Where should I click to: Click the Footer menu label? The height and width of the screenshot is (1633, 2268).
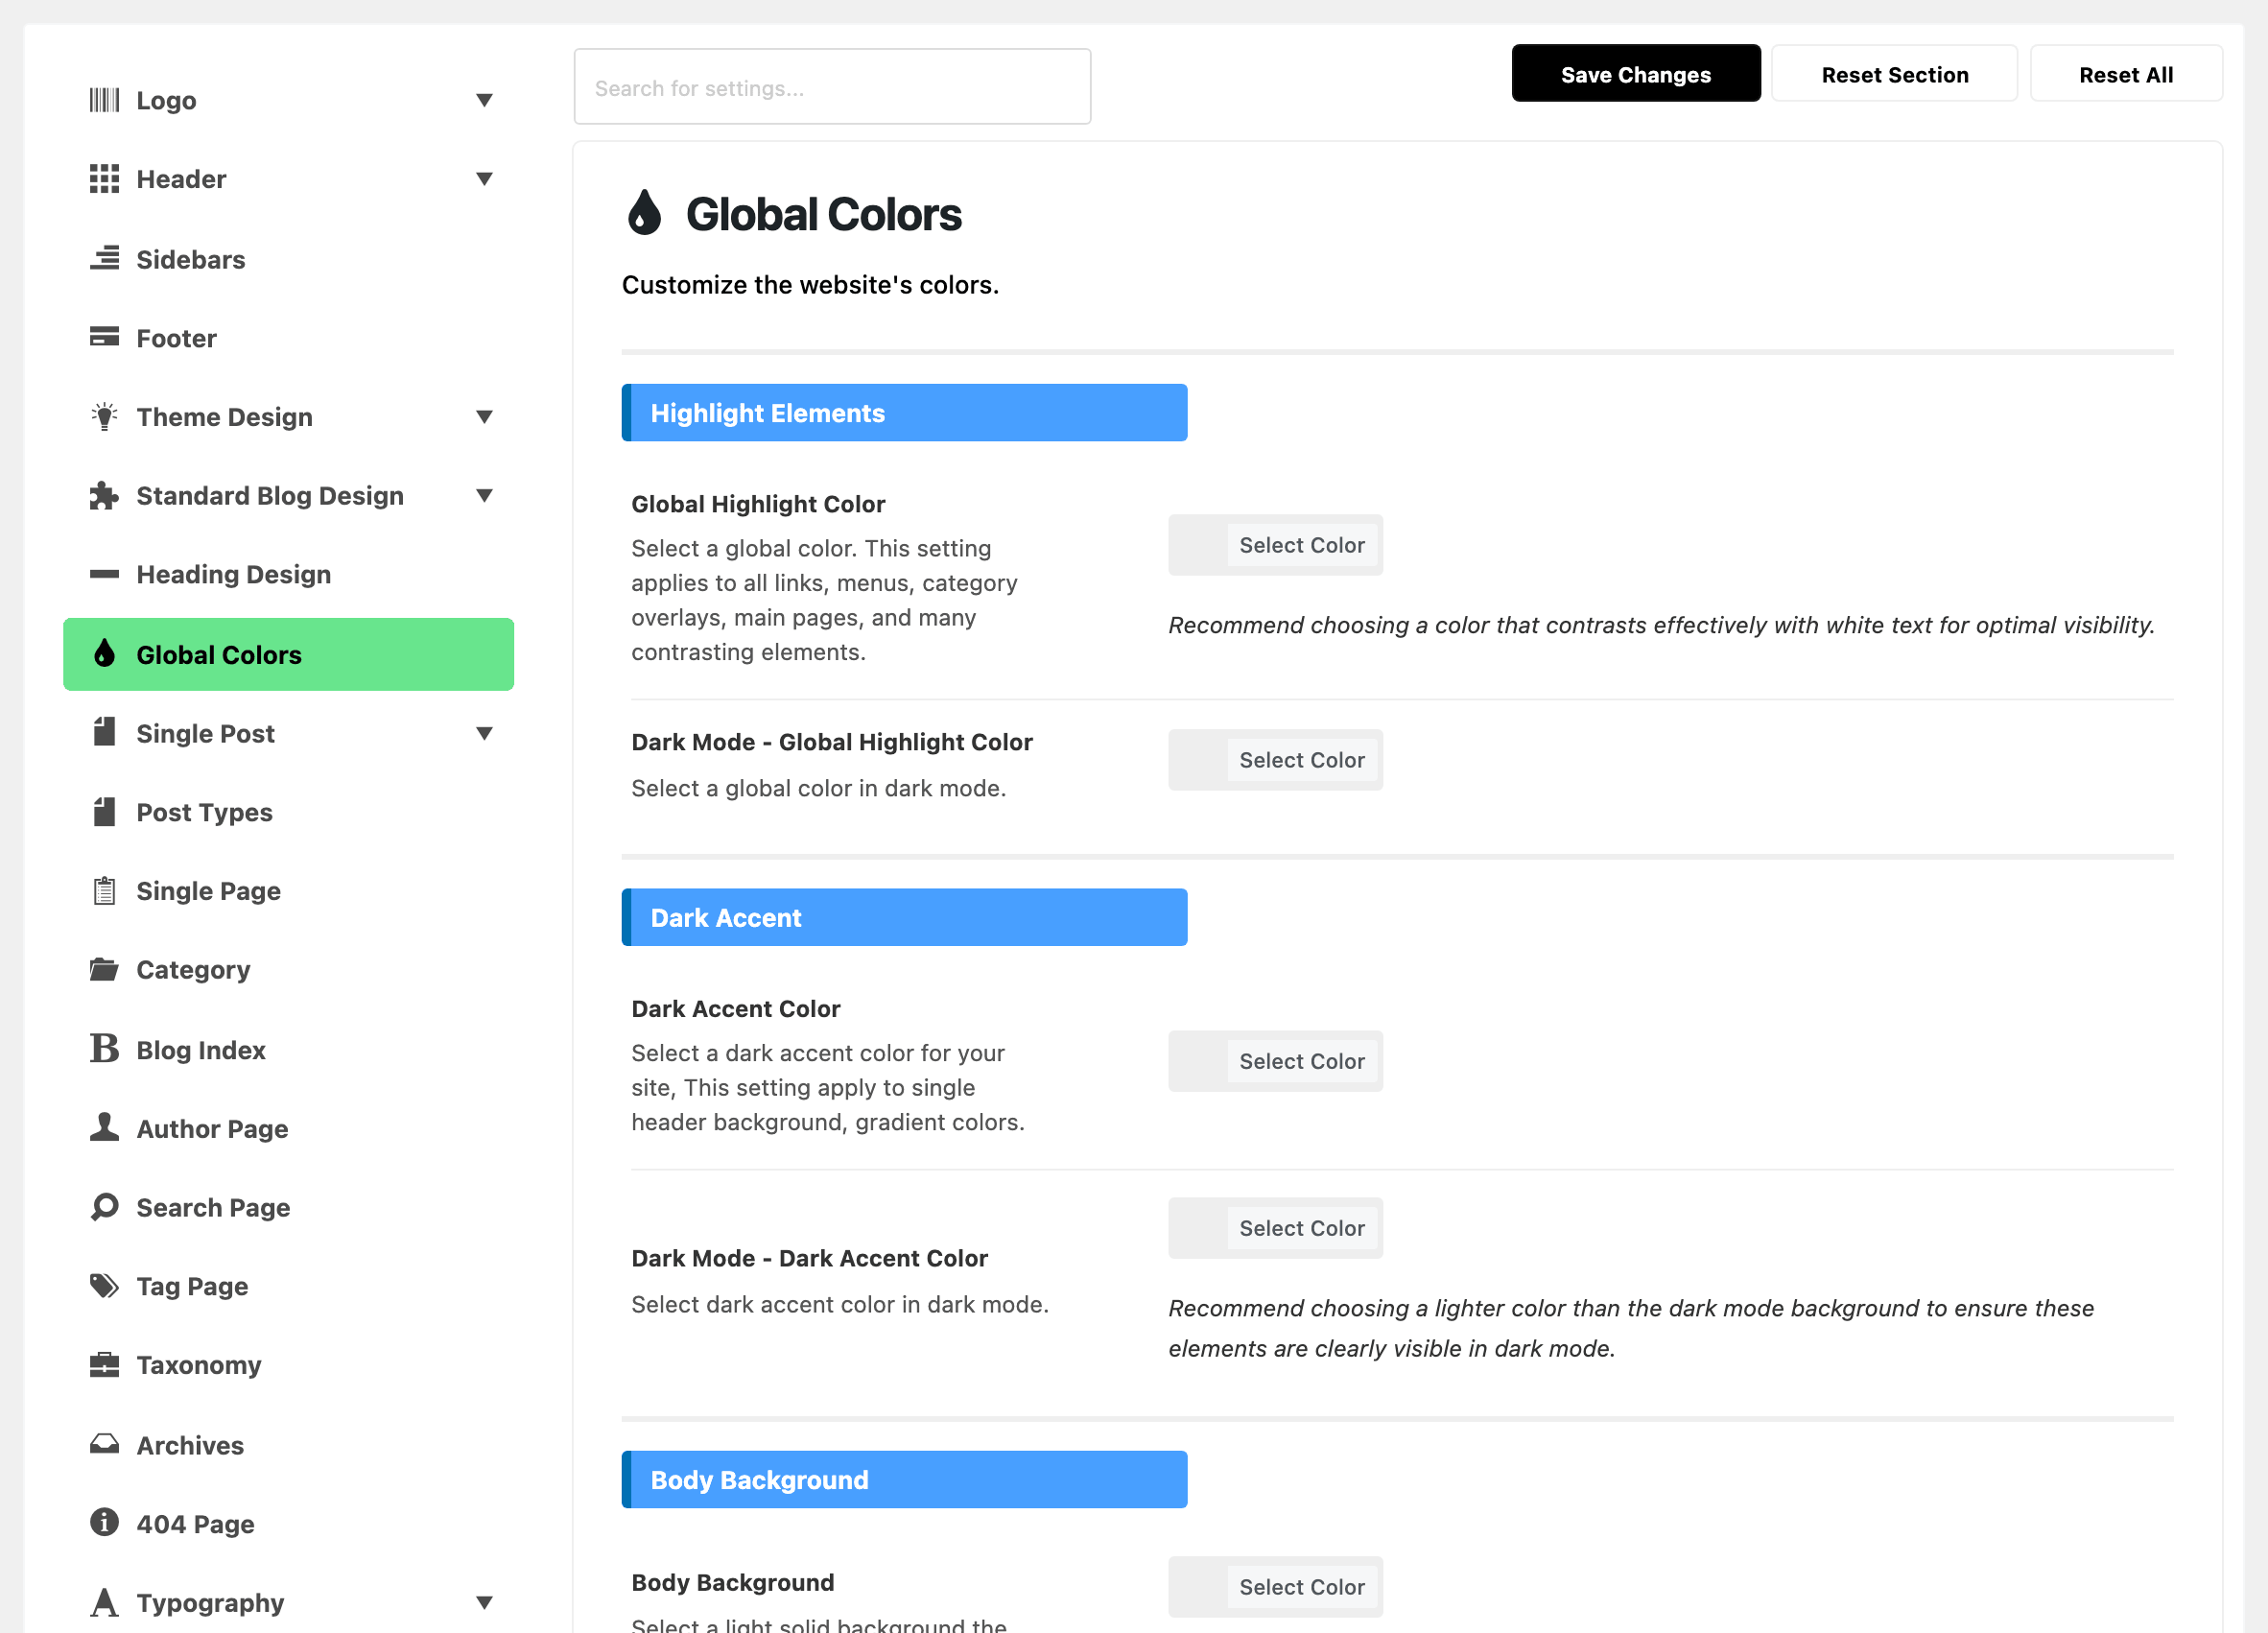tap(176, 338)
